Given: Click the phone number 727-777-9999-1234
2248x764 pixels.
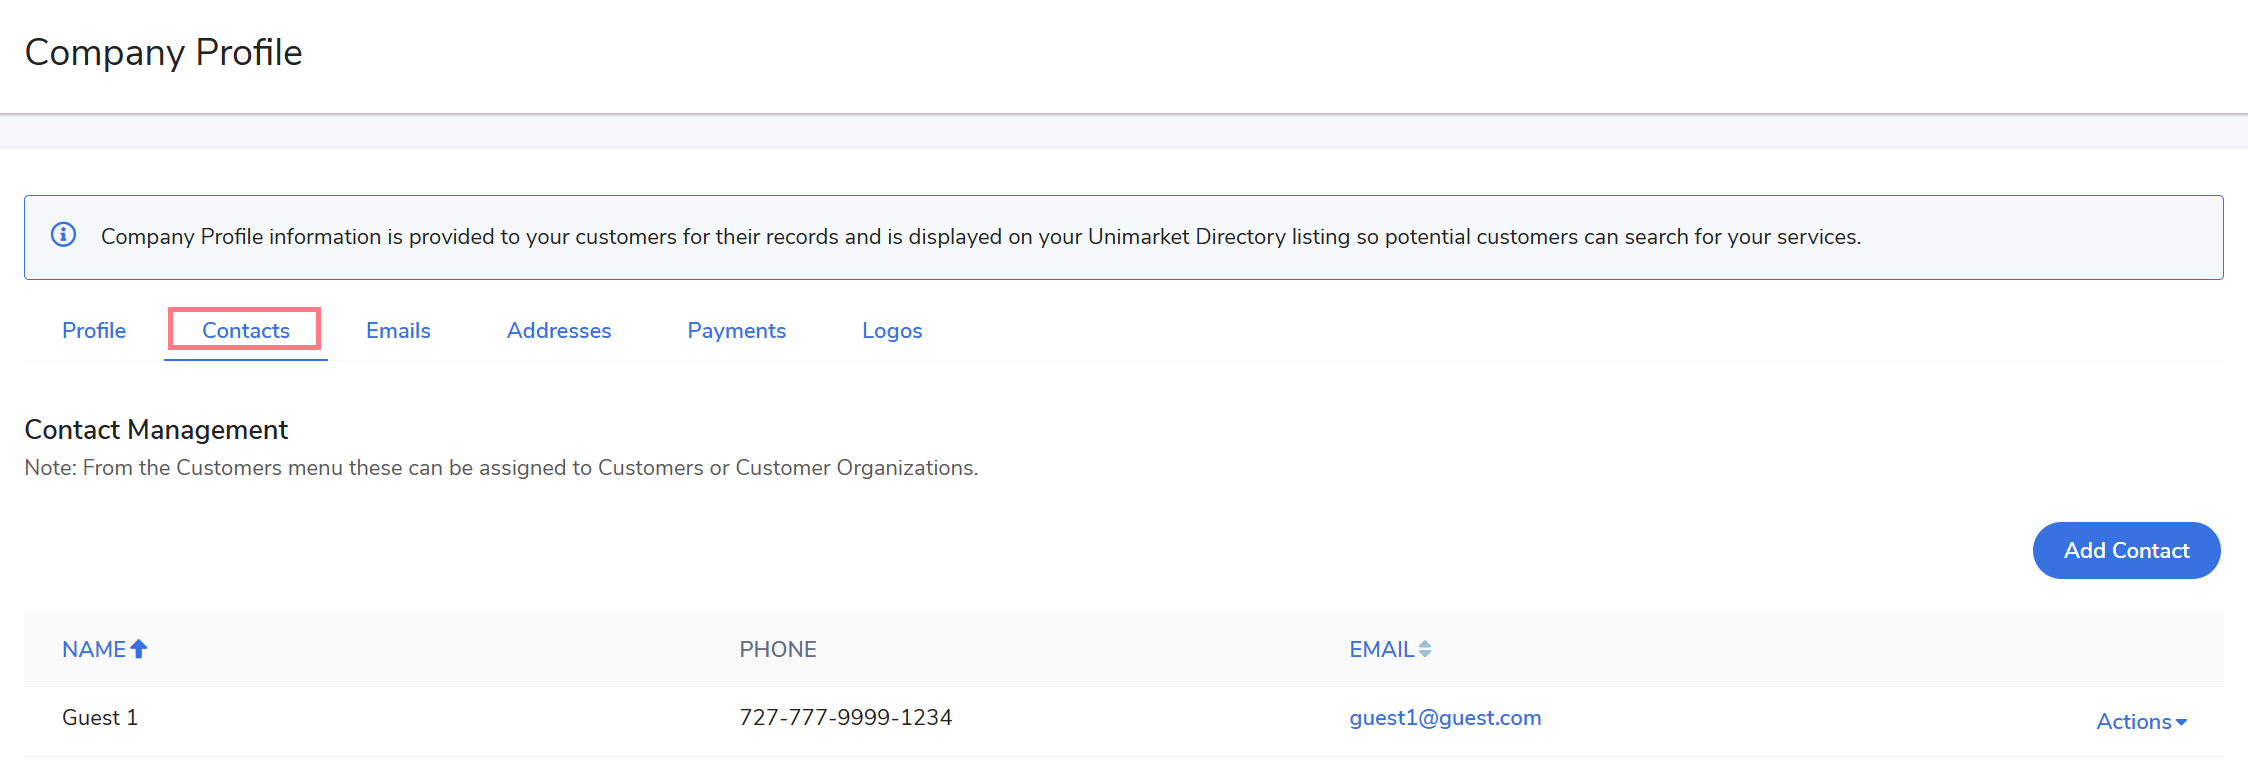Looking at the screenshot, I should coord(845,718).
